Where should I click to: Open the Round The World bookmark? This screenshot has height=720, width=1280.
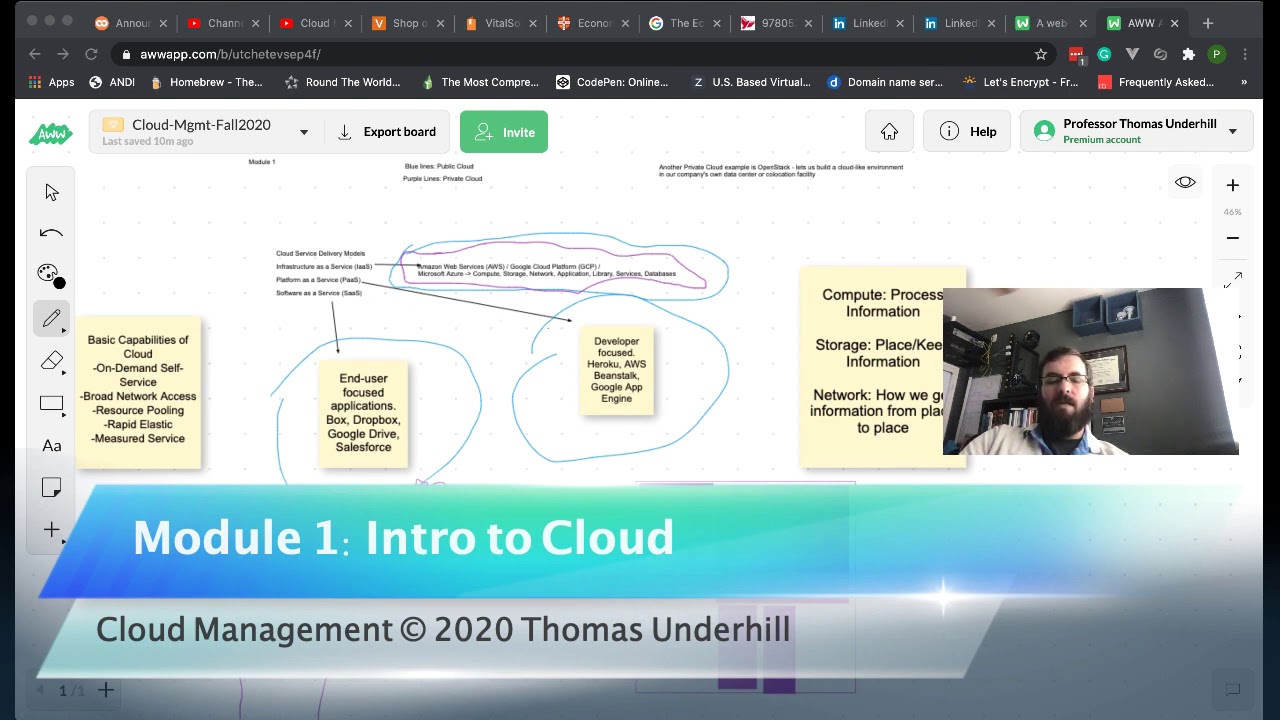click(x=342, y=82)
